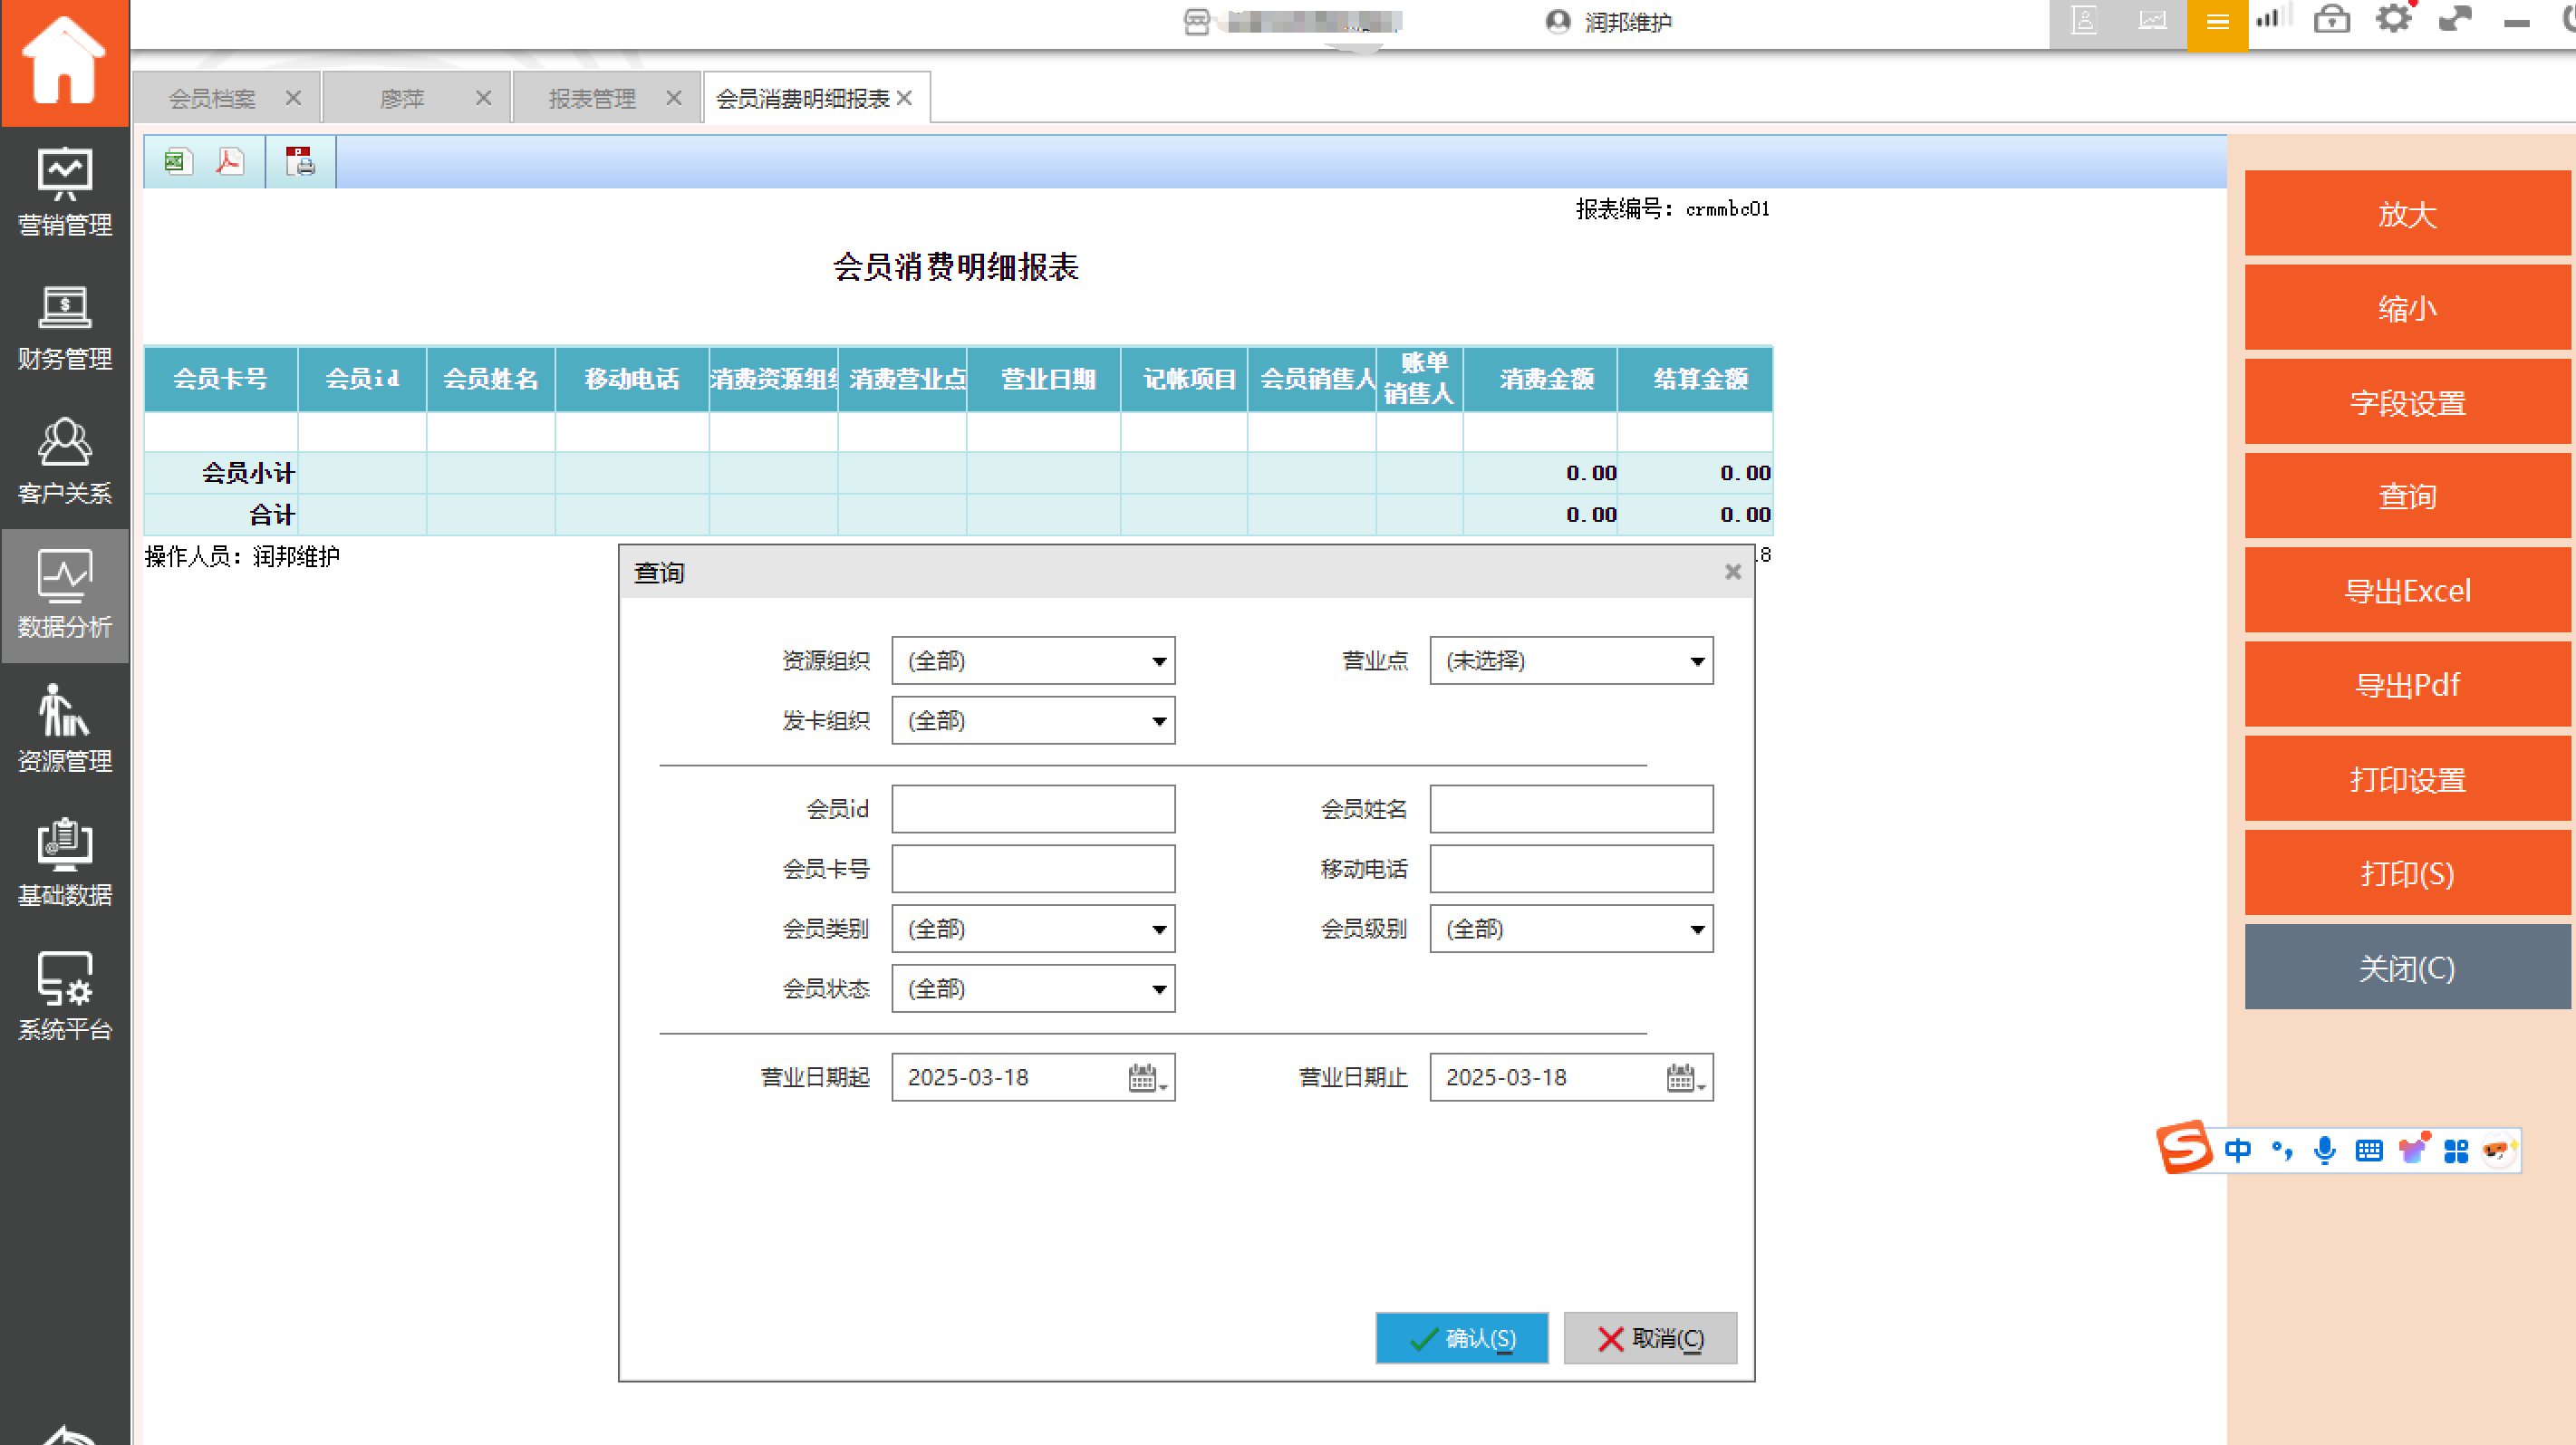Expand the 发卡组织 dropdown

[x=1158, y=721]
